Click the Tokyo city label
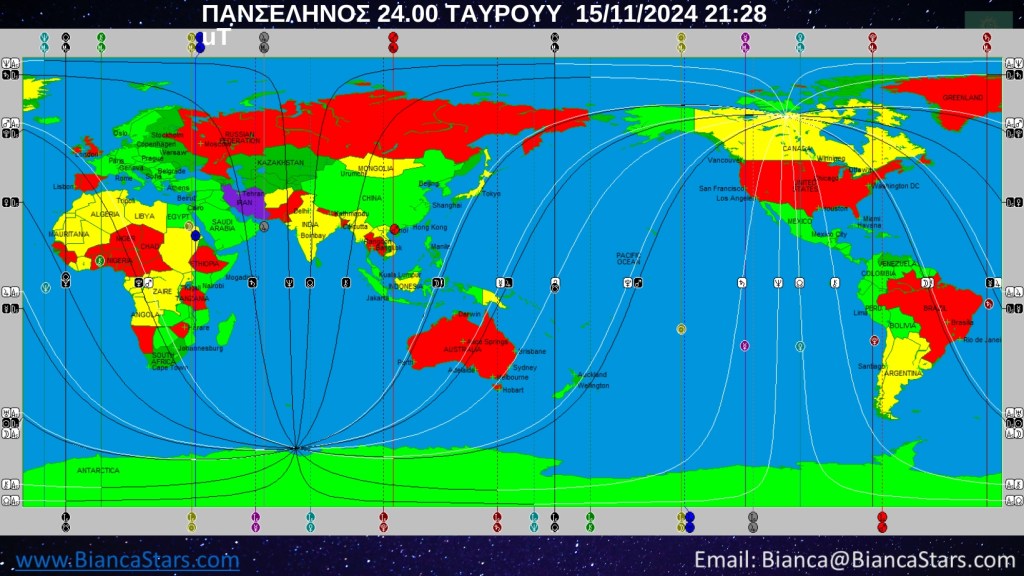Viewport: 1024px width, 576px height. click(x=491, y=194)
